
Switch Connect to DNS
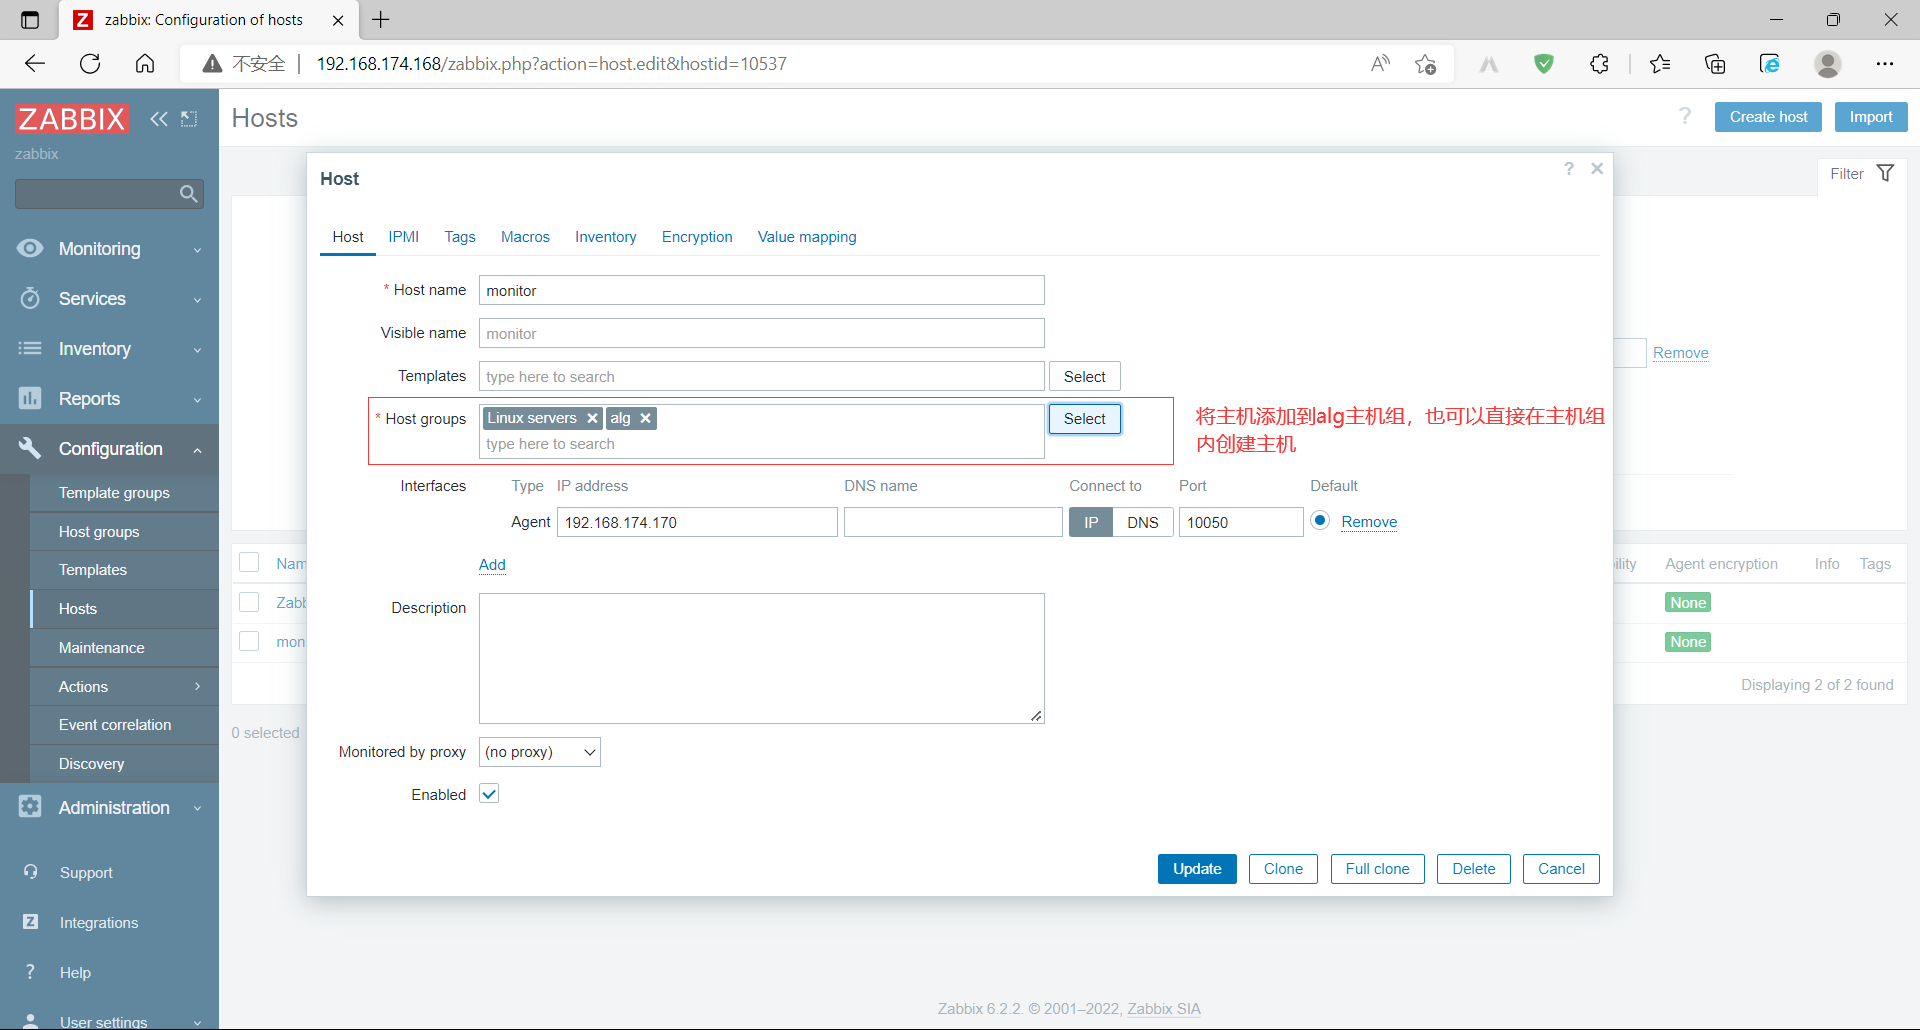tap(1143, 522)
